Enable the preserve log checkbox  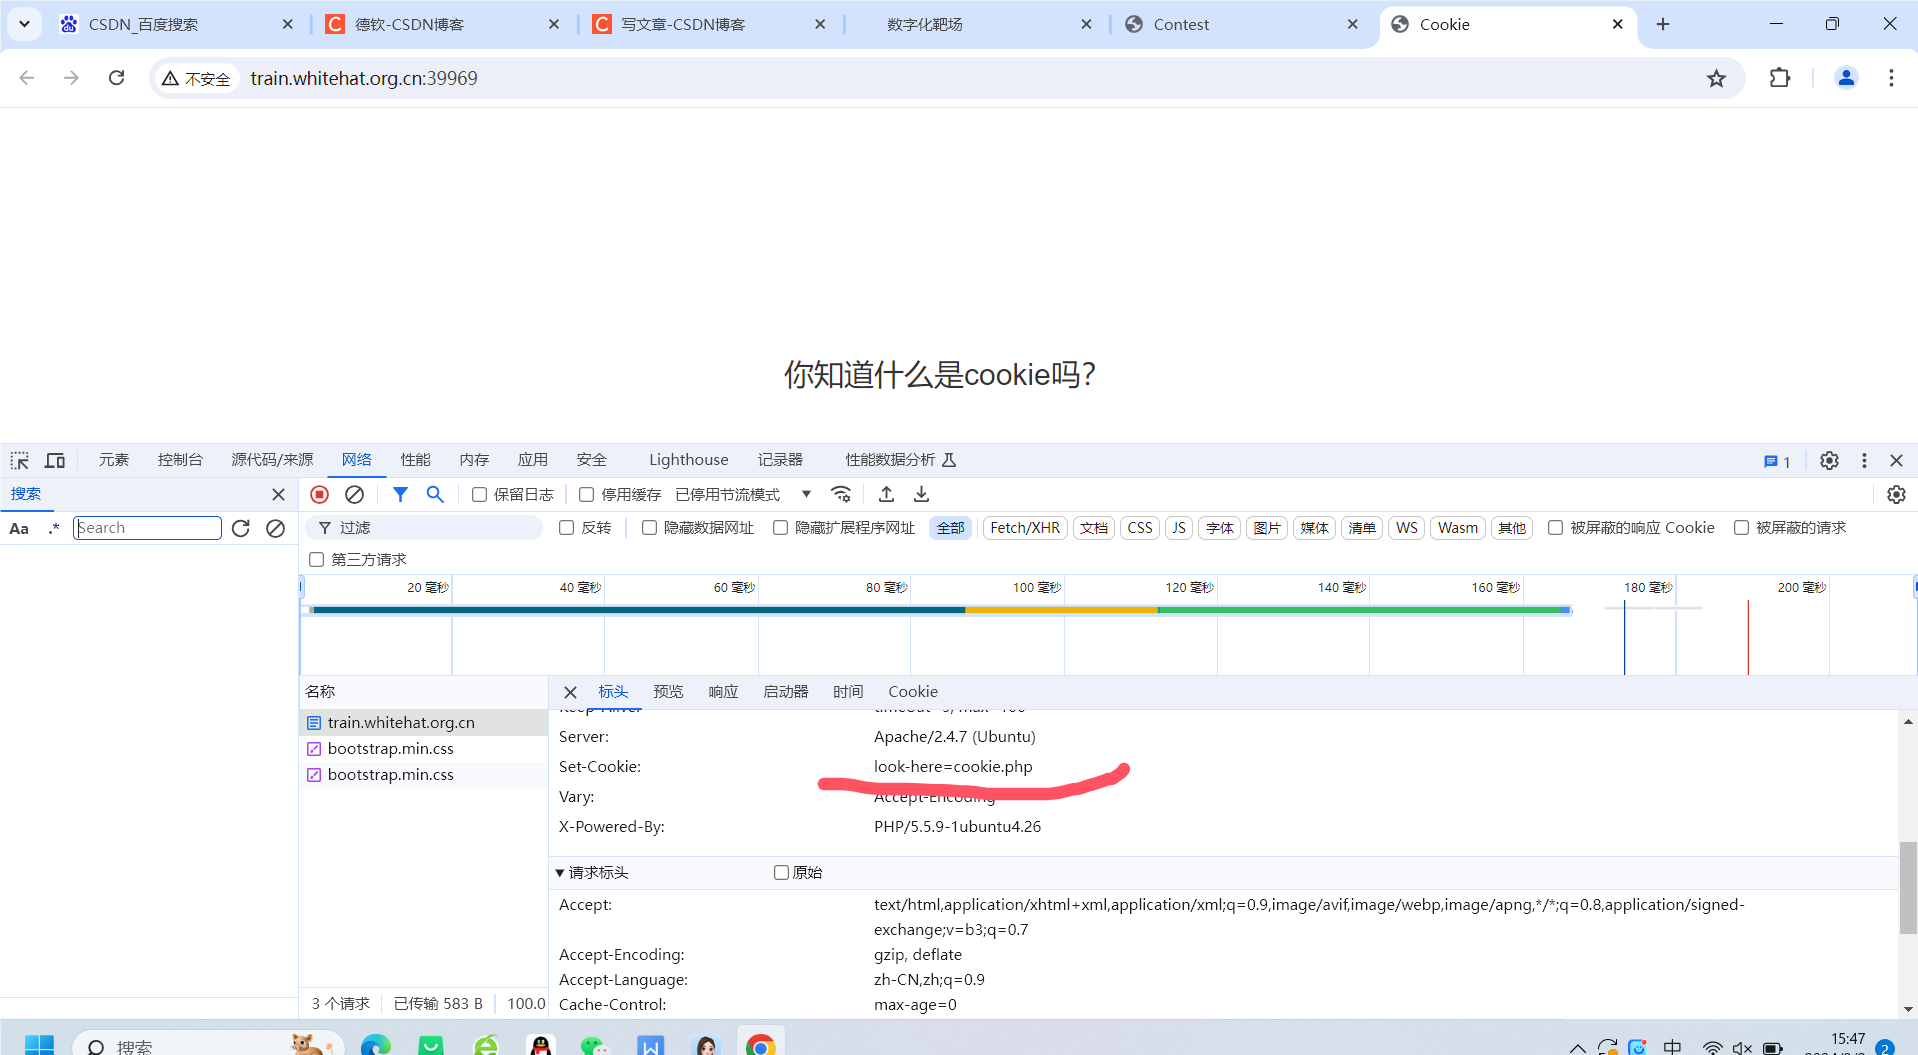pos(480,495)
